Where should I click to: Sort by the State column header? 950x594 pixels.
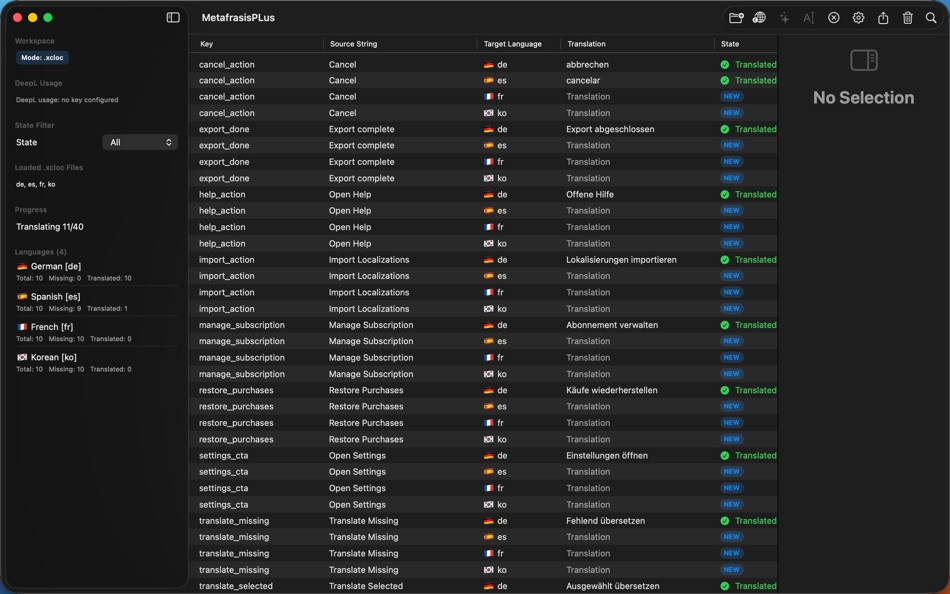pyautogui.click(x=730, y=44)
